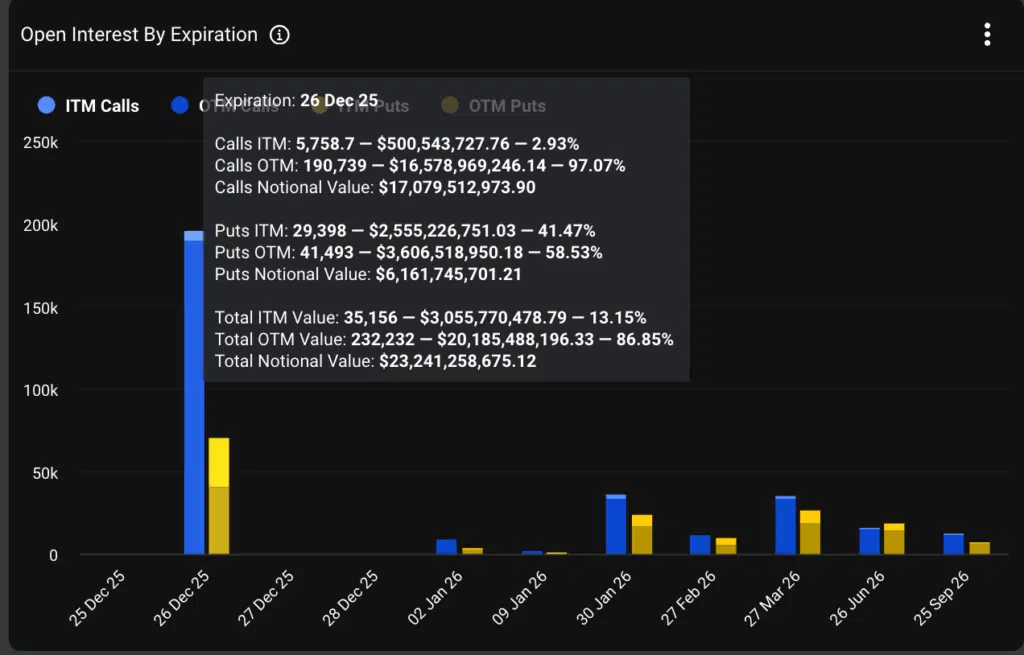Select the info circle beside the title
This screenshot has height=655, width=1024.
tap(280, 34)
